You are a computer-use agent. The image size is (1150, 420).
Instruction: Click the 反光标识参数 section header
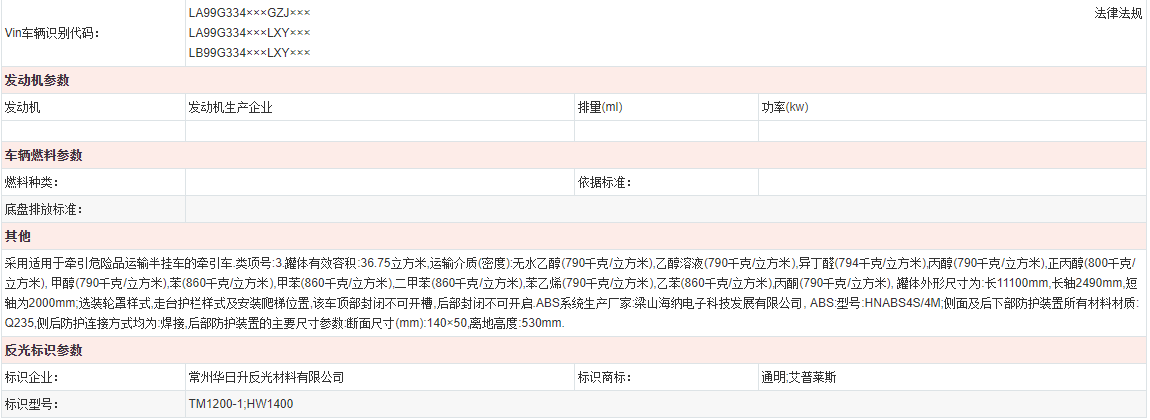44,351
